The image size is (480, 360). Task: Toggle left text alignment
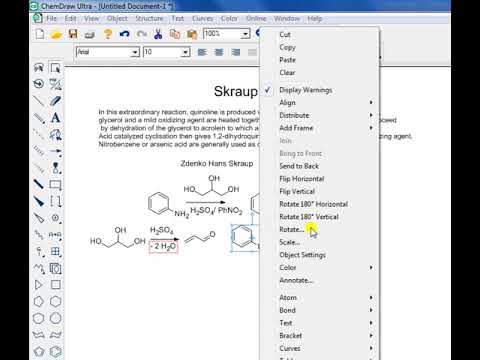[x=202, y=52]
